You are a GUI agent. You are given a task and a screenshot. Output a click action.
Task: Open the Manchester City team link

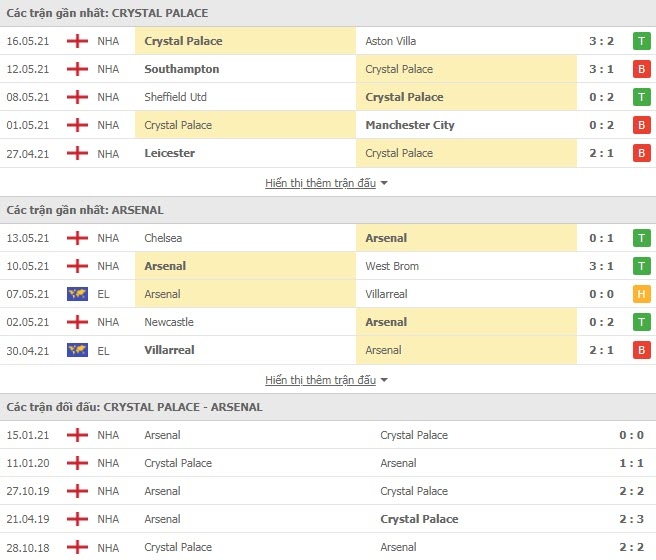(x=410, y=125)
